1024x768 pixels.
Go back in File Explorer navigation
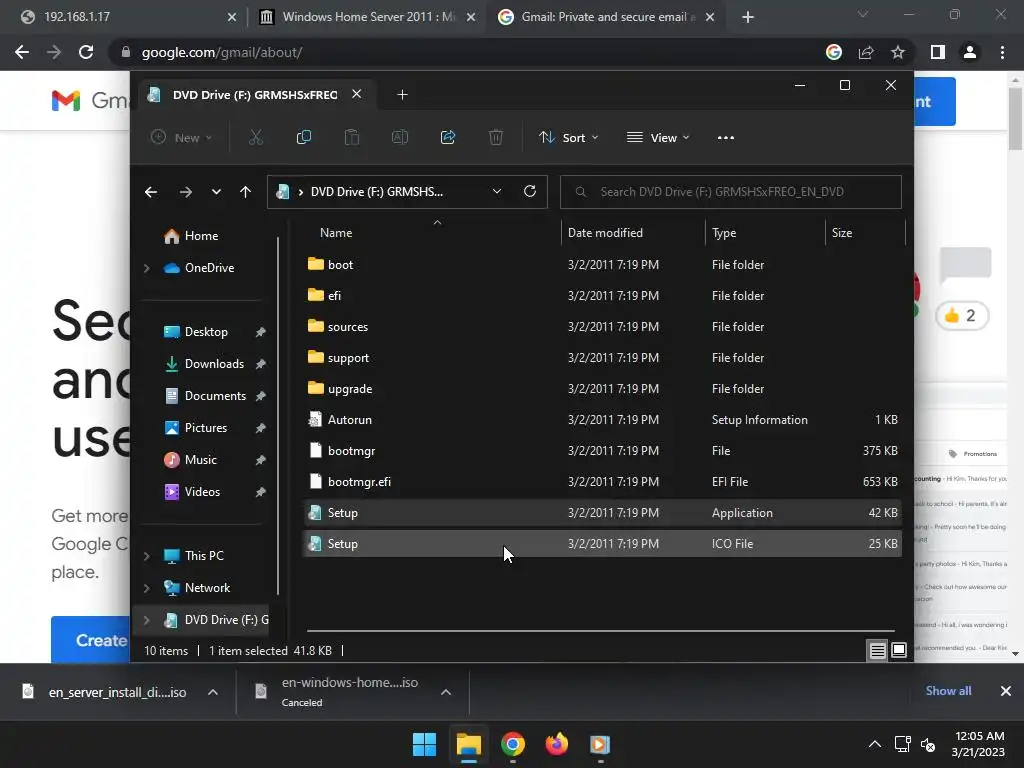[x=151, y=191]
